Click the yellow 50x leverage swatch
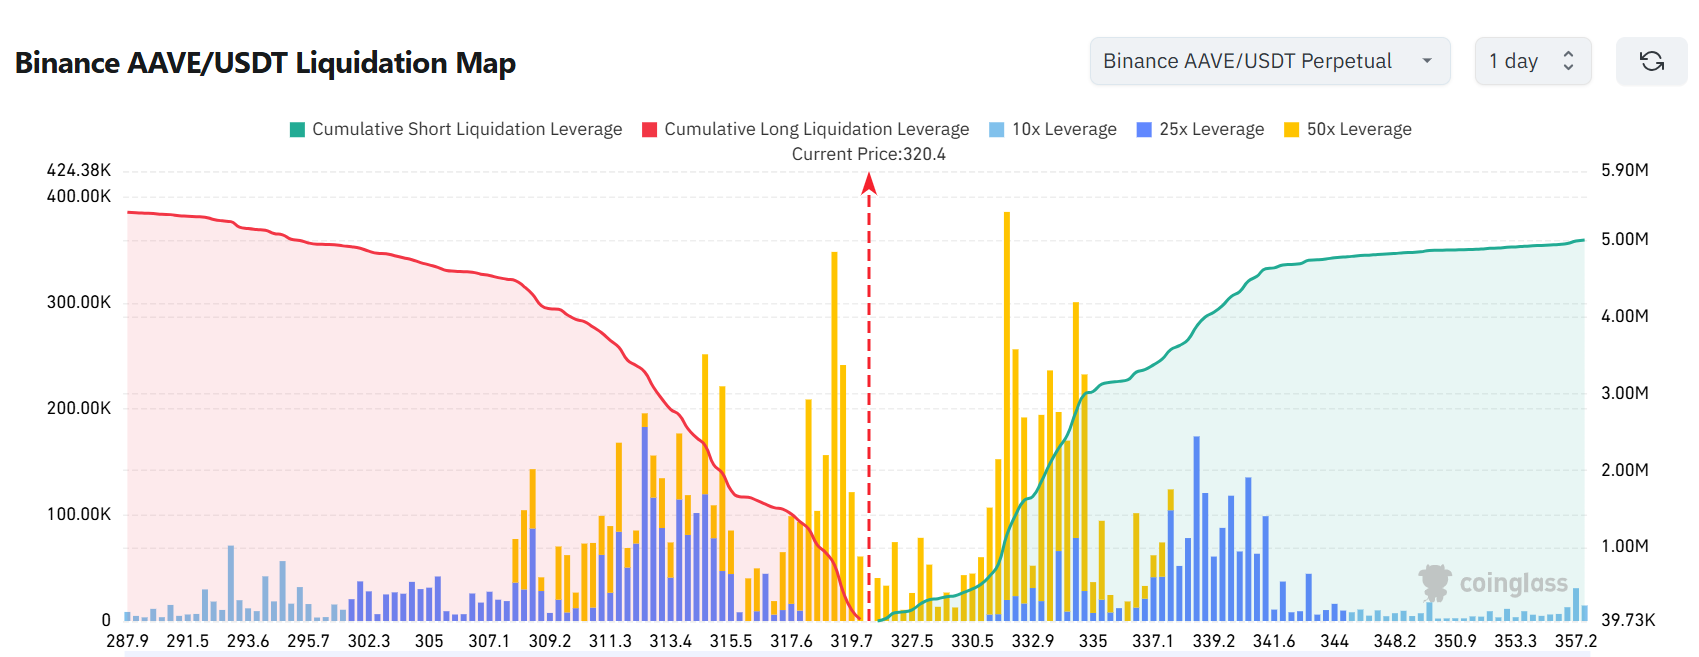This screenshot has height=657, width=1699. [1291, 129]
